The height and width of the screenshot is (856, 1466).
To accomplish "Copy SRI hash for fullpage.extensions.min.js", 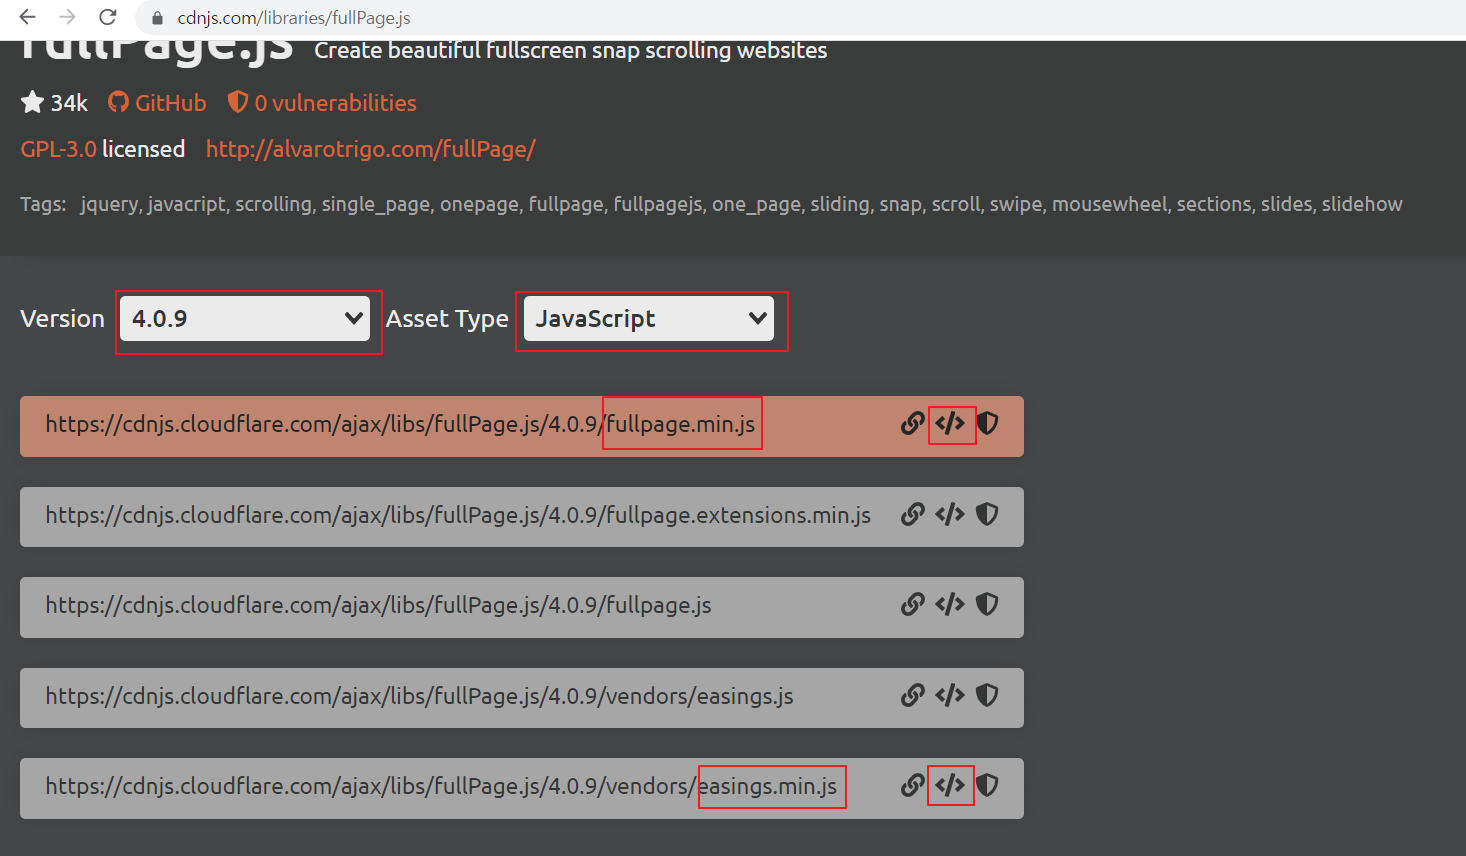I will click(x=987, y=515).
